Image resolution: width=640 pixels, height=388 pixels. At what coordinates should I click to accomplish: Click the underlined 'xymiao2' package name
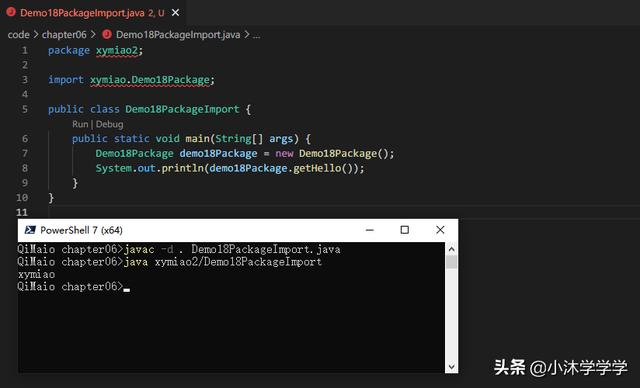click(117, 51)
